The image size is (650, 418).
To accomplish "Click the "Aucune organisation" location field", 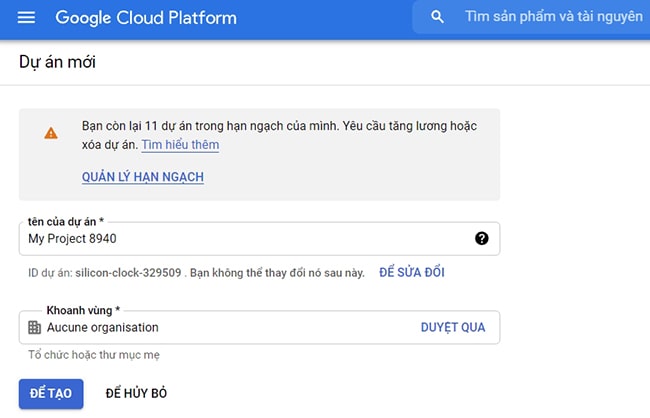I will [259, 327].
